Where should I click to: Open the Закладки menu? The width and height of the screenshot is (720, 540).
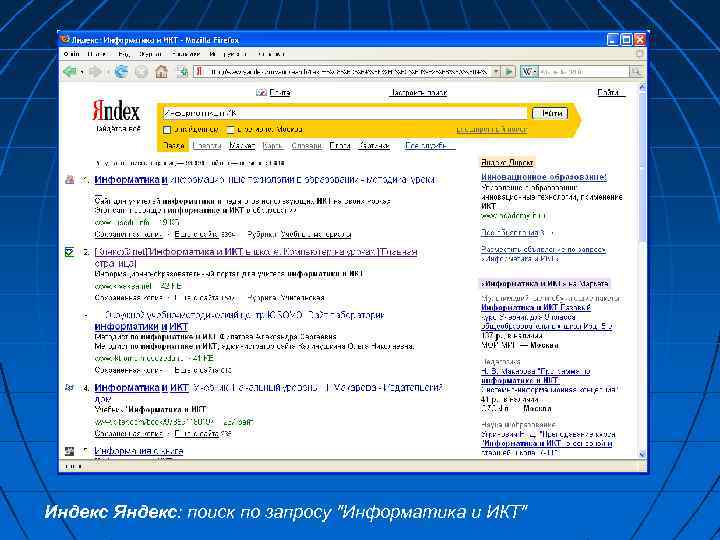click(186, 54)
